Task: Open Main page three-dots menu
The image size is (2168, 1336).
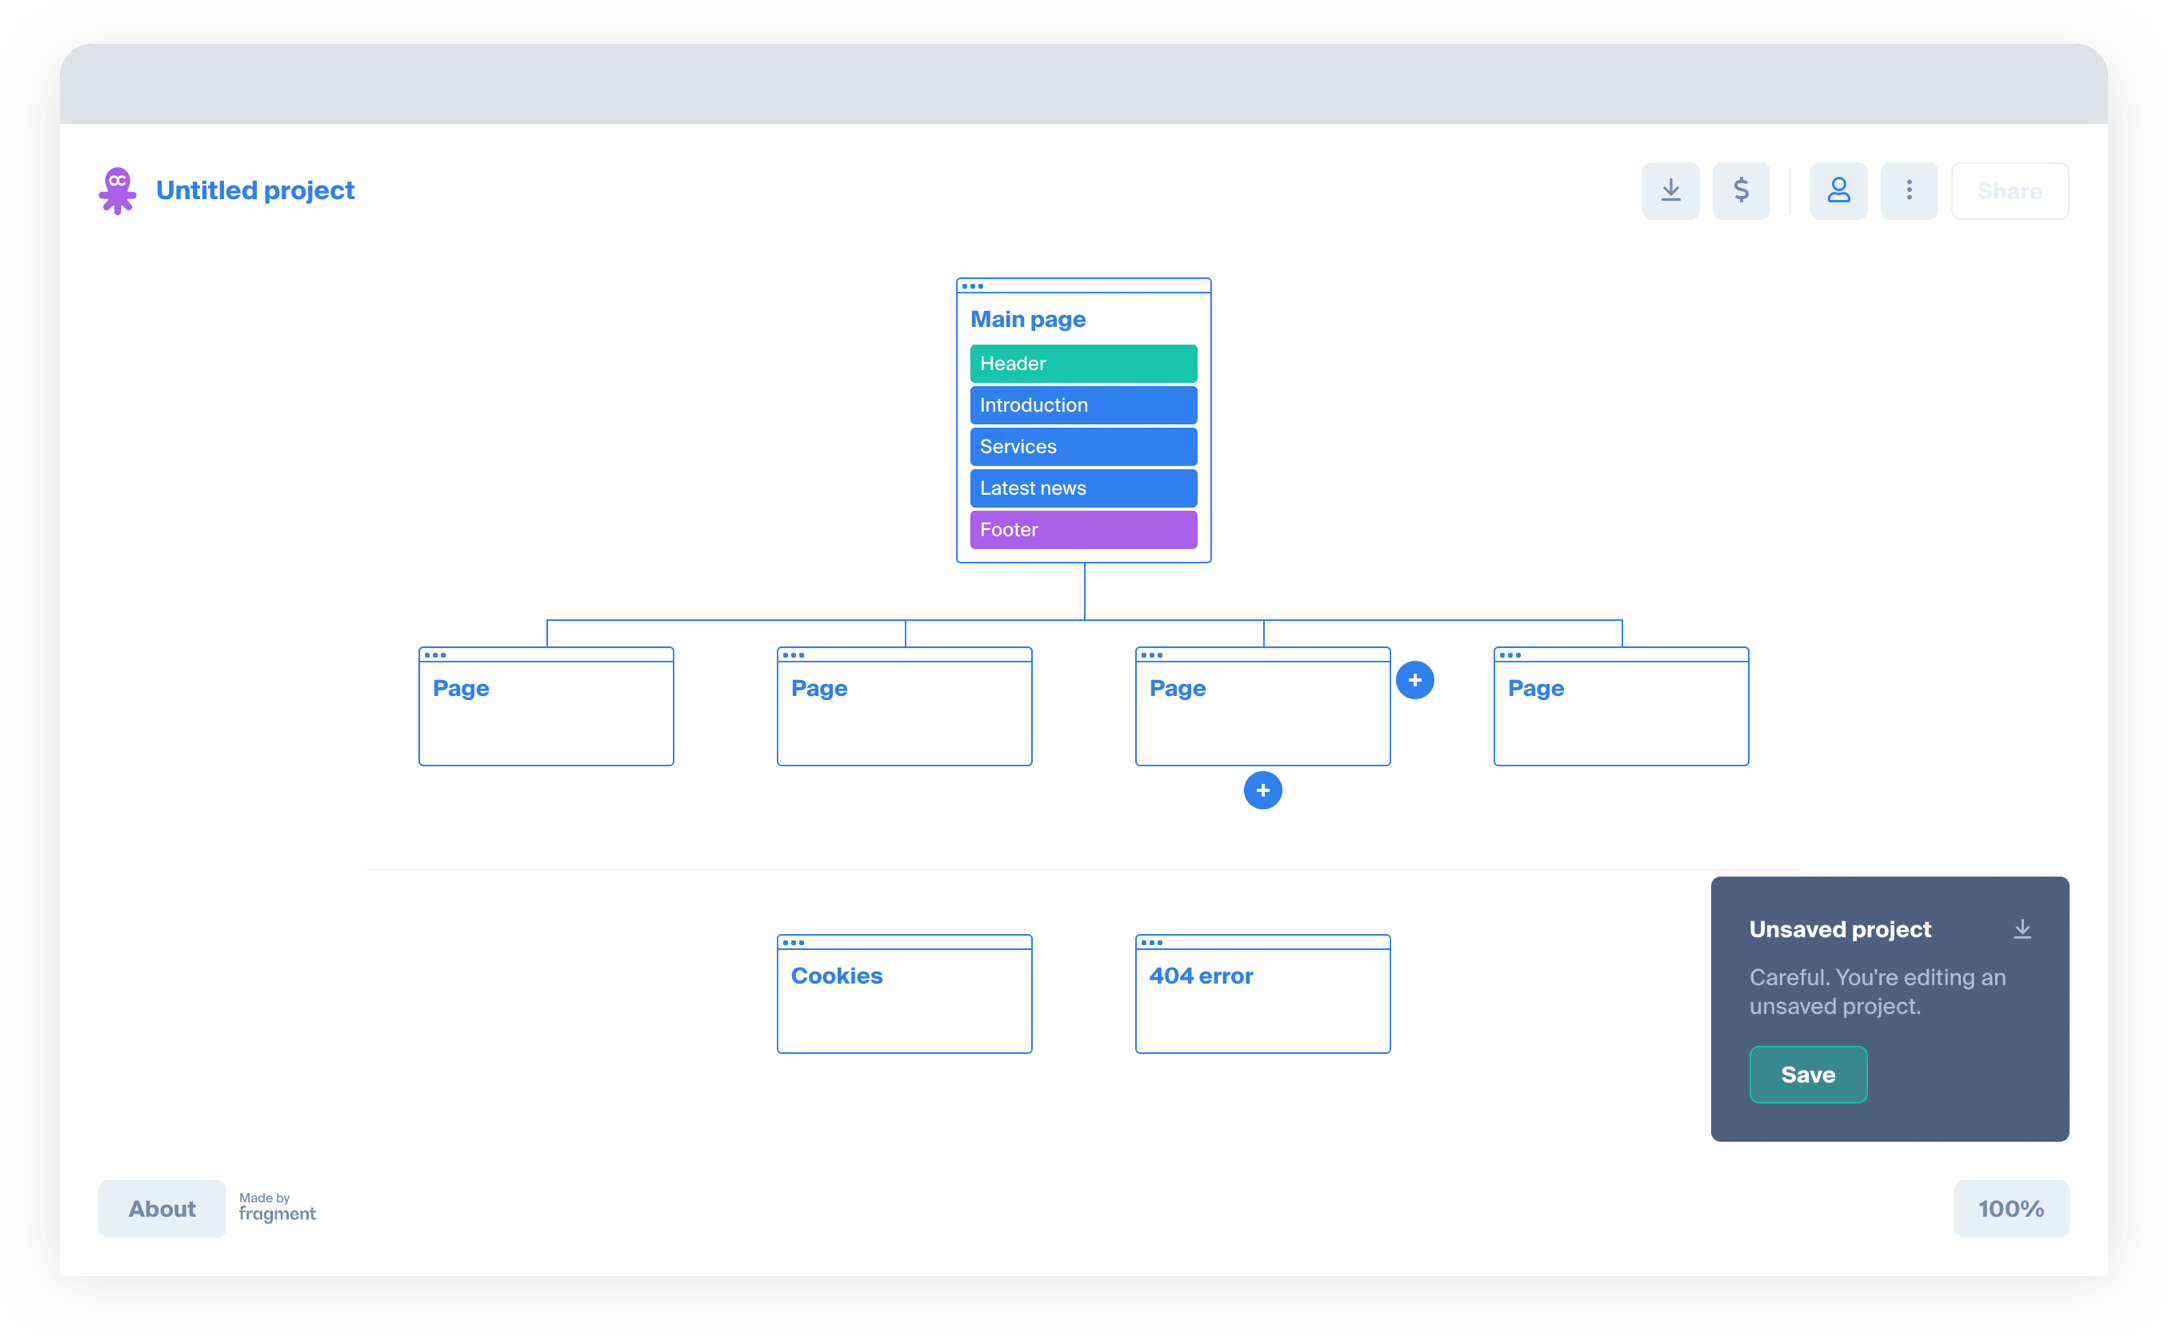Action: (972, 286)
